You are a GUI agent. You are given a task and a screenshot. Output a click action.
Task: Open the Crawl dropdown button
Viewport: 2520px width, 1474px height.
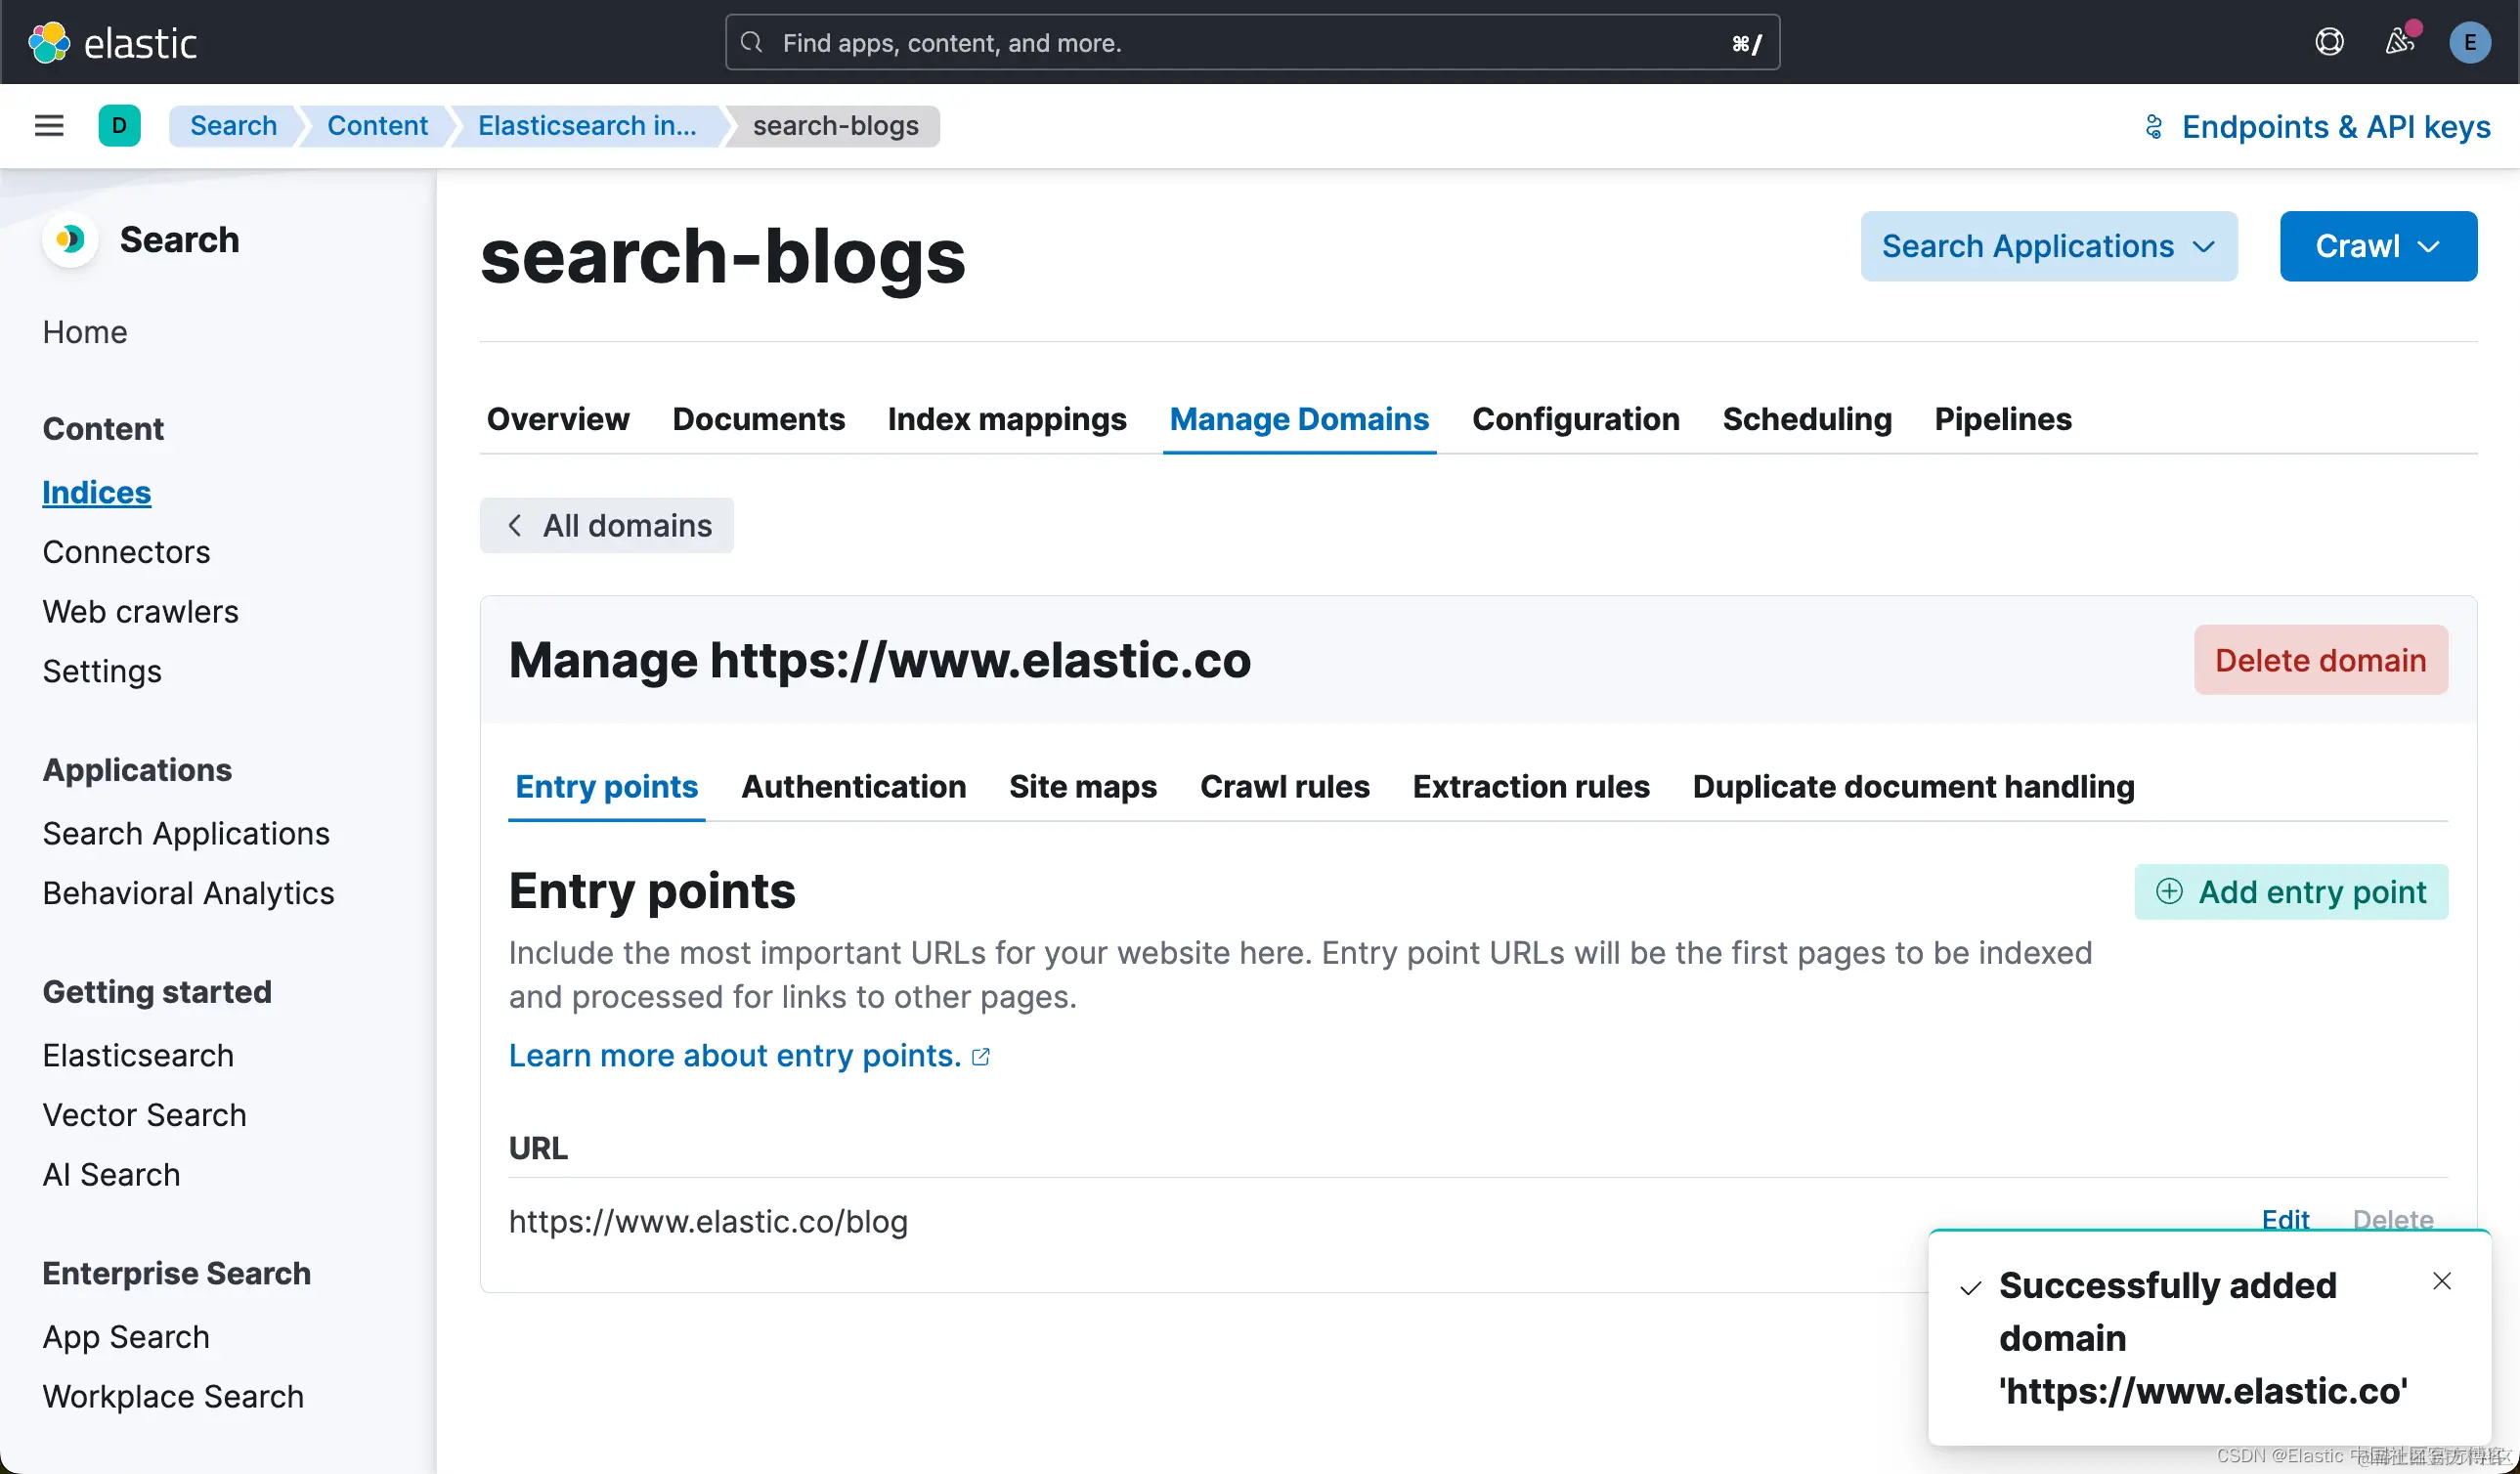[2377, 246]
